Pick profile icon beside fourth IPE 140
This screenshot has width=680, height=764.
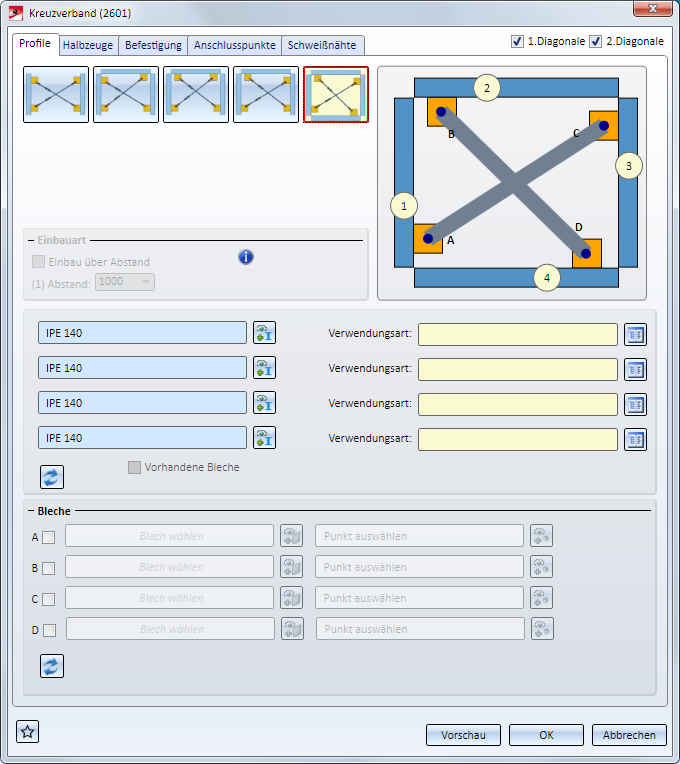[264, 438]
